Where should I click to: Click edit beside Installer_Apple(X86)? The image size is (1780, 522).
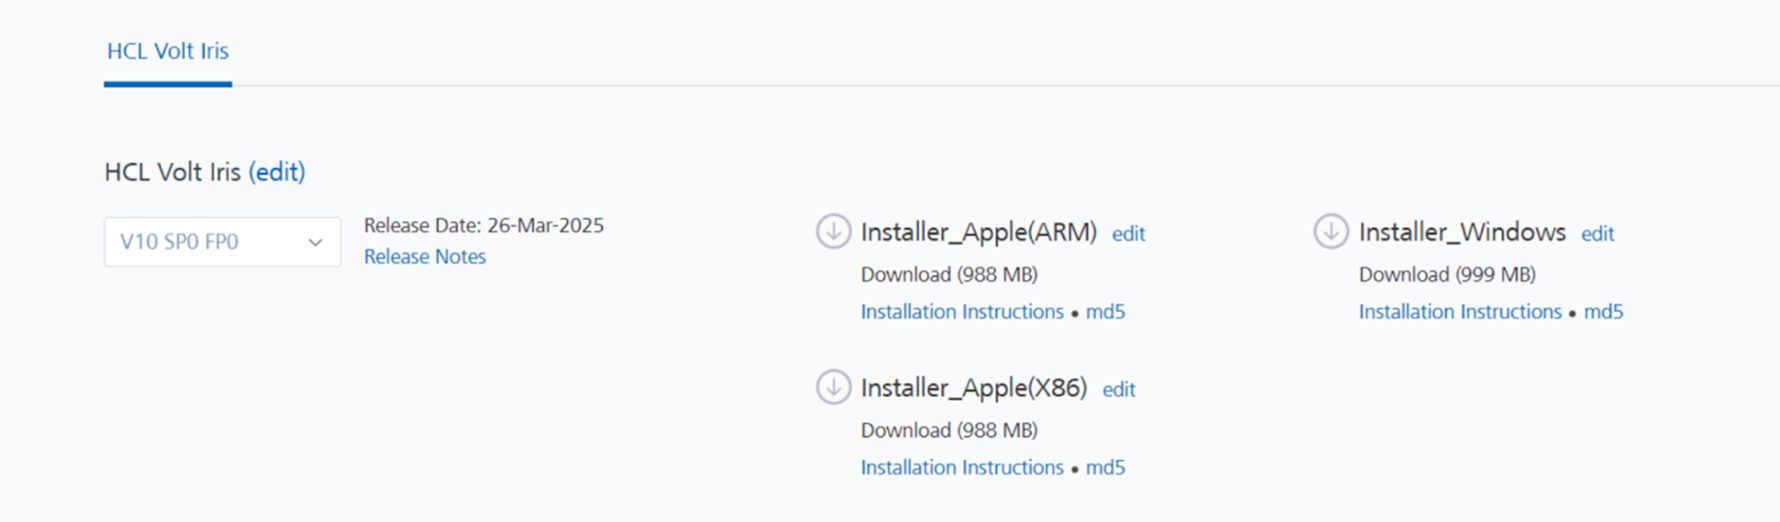(1118, 390)
